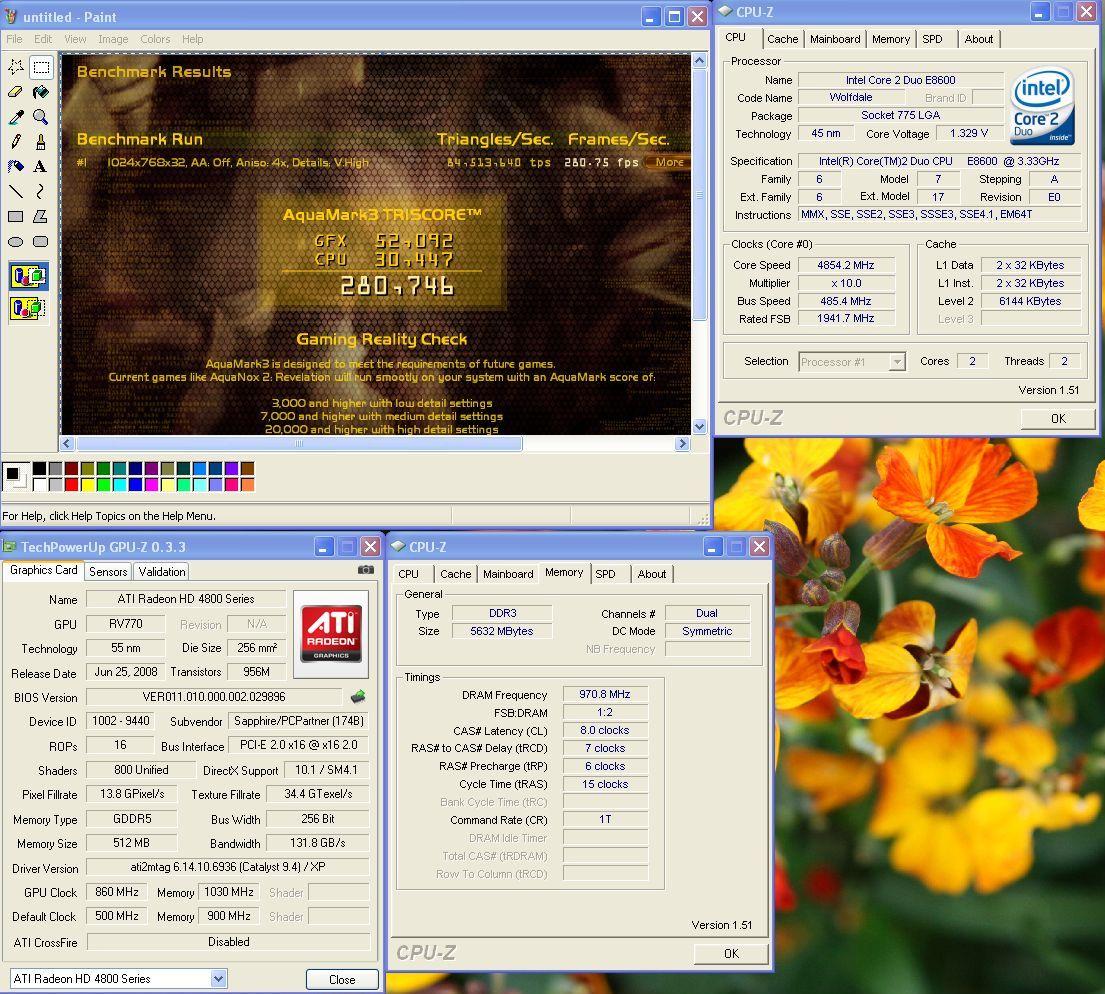Switch to Cache tab in the CPU-Z processor window
This screenshot has height=994, width=1105.
point(782,39)
